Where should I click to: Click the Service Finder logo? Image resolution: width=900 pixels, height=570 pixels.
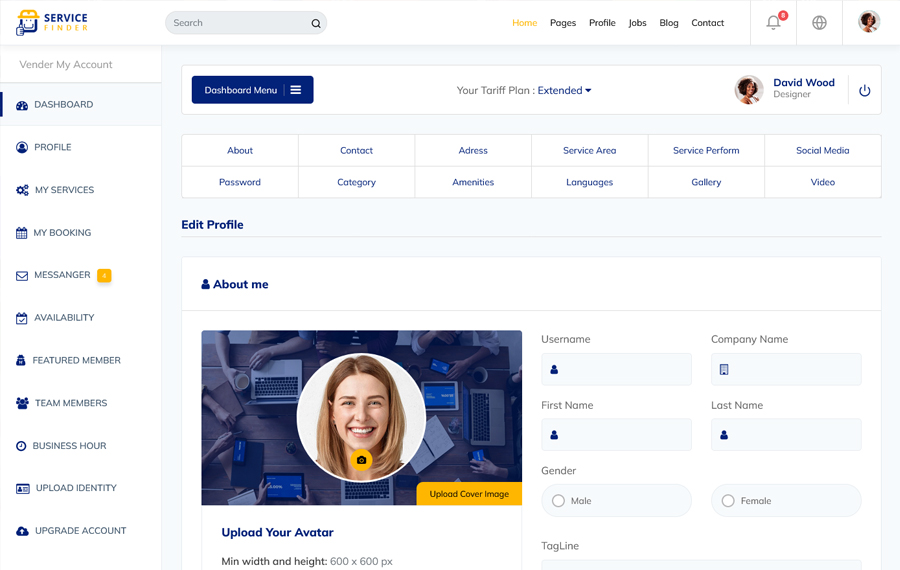[x=52, y=22]
